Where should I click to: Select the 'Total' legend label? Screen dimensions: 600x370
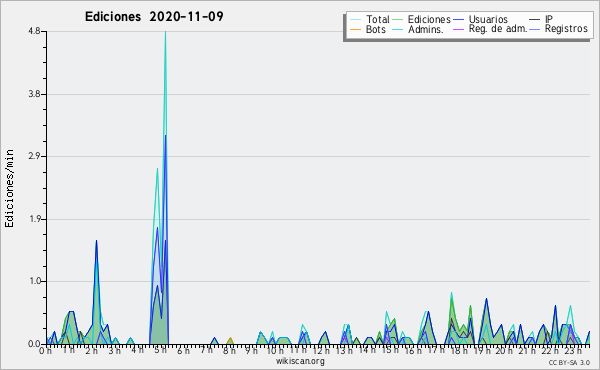tap(377, 19)
